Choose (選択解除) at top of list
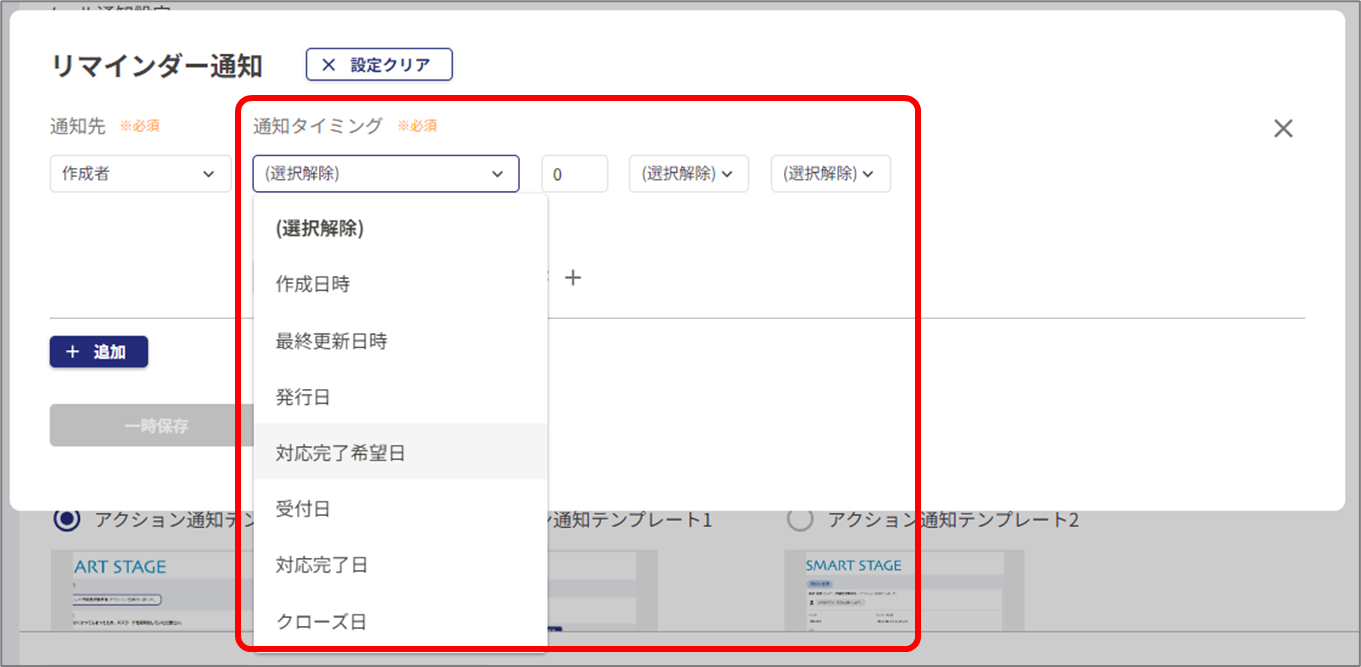This screenshot has height=667, width=1361. [319, 229]
